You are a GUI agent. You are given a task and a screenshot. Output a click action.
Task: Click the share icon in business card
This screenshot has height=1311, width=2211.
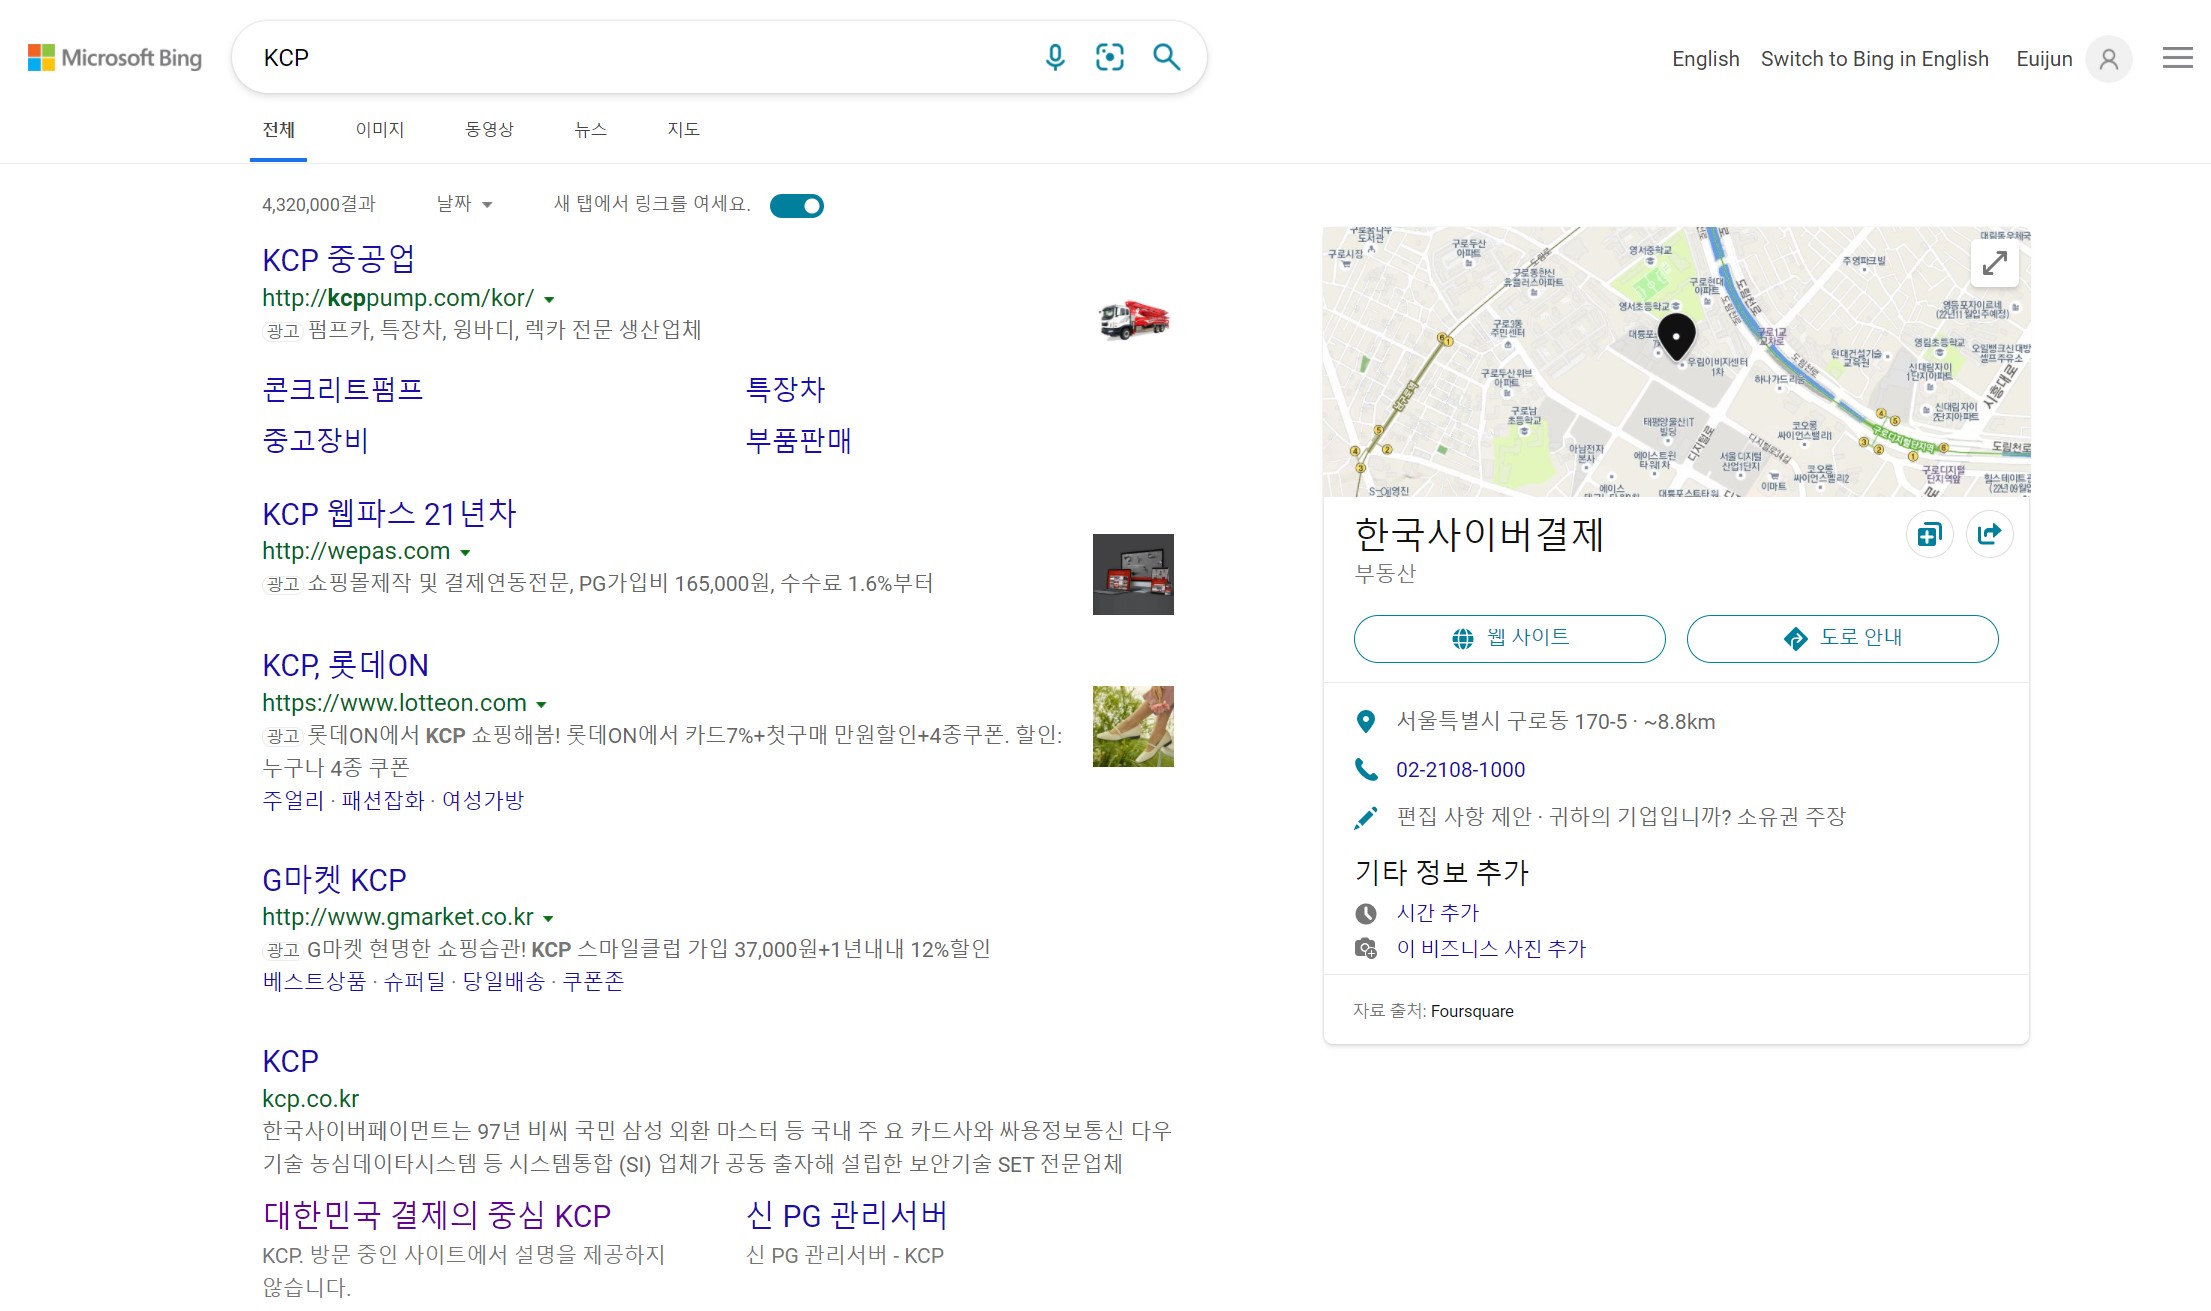[1989, 534]
